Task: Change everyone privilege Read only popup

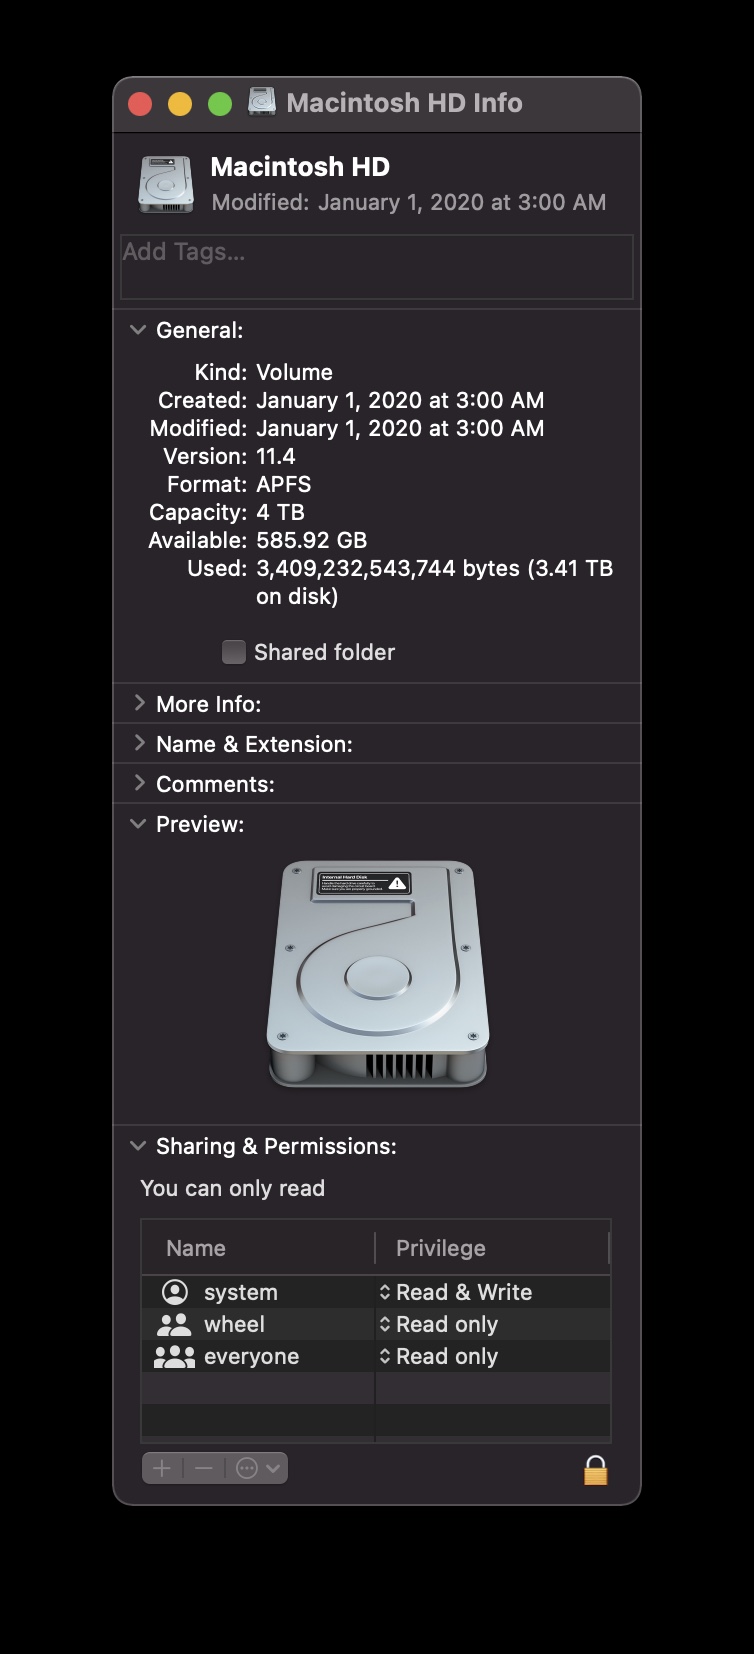Action: click(438, 1356)
